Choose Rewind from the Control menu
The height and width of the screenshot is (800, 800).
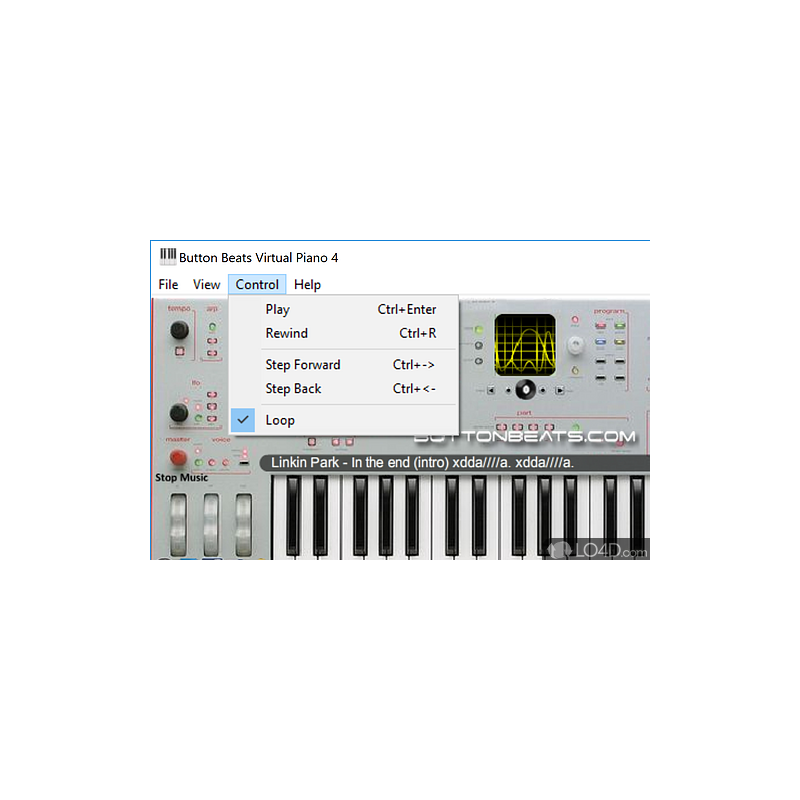pyautogui.click(x=344, y=333)
